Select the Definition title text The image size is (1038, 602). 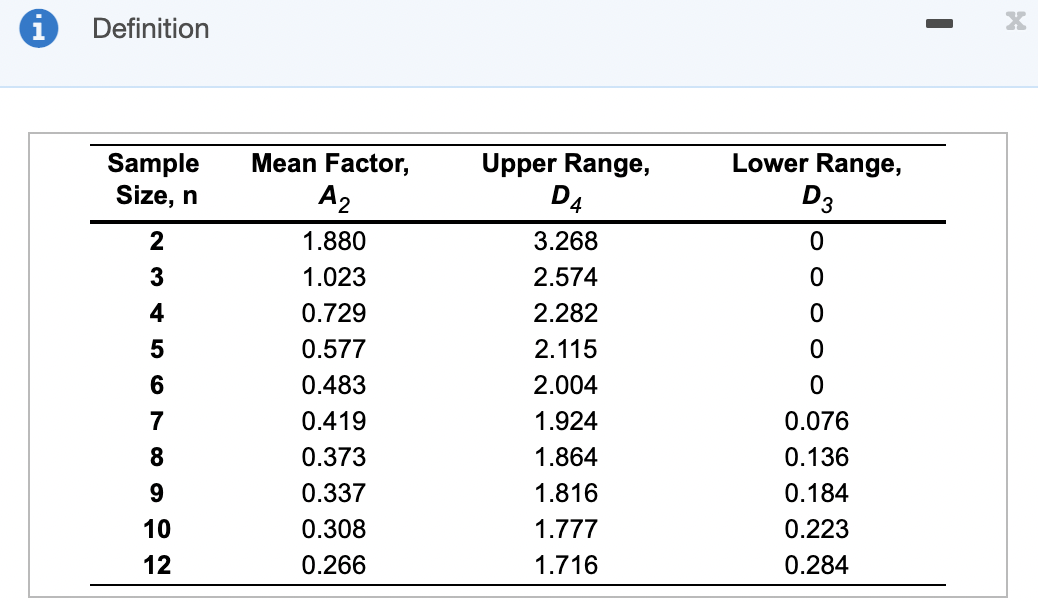150,29
